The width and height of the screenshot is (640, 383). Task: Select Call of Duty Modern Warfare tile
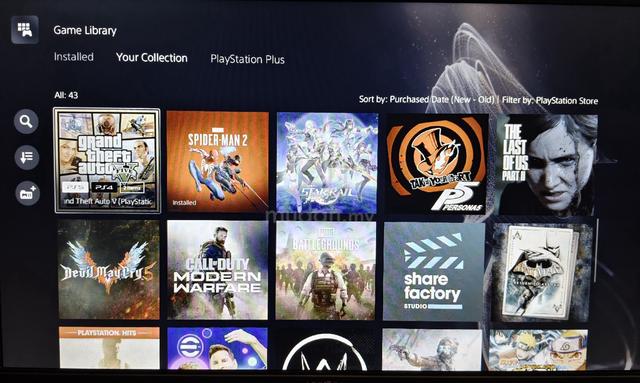(218, 270)
